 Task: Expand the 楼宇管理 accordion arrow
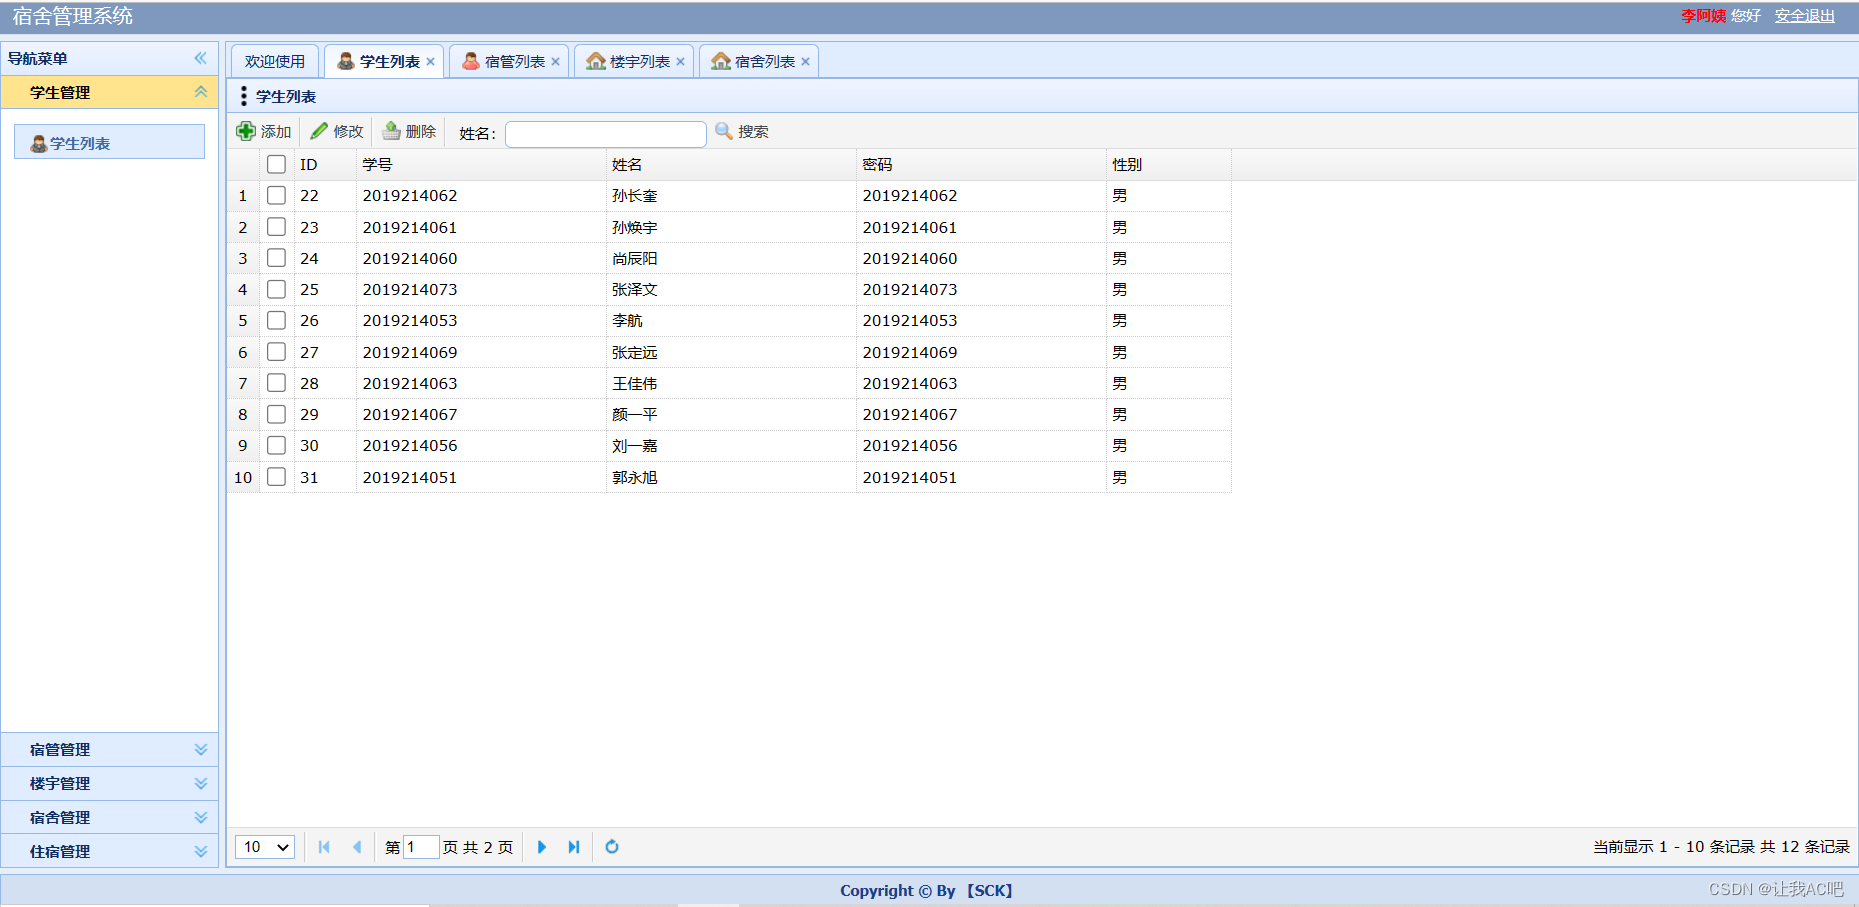coord(201,784)
